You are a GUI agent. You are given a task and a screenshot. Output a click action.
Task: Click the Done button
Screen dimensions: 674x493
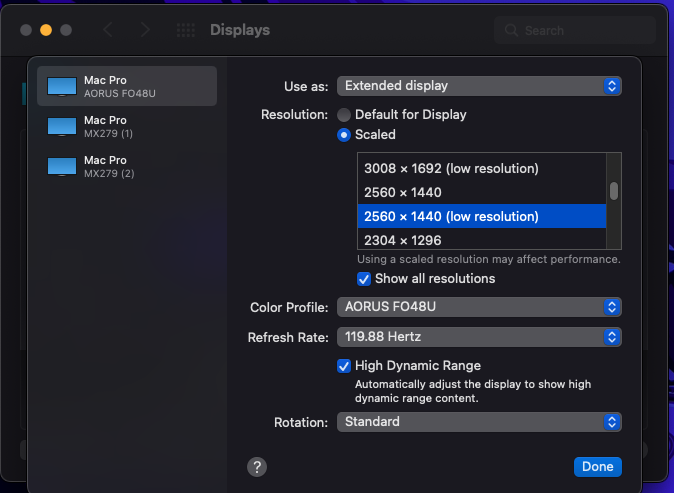[x=598, y=467]
